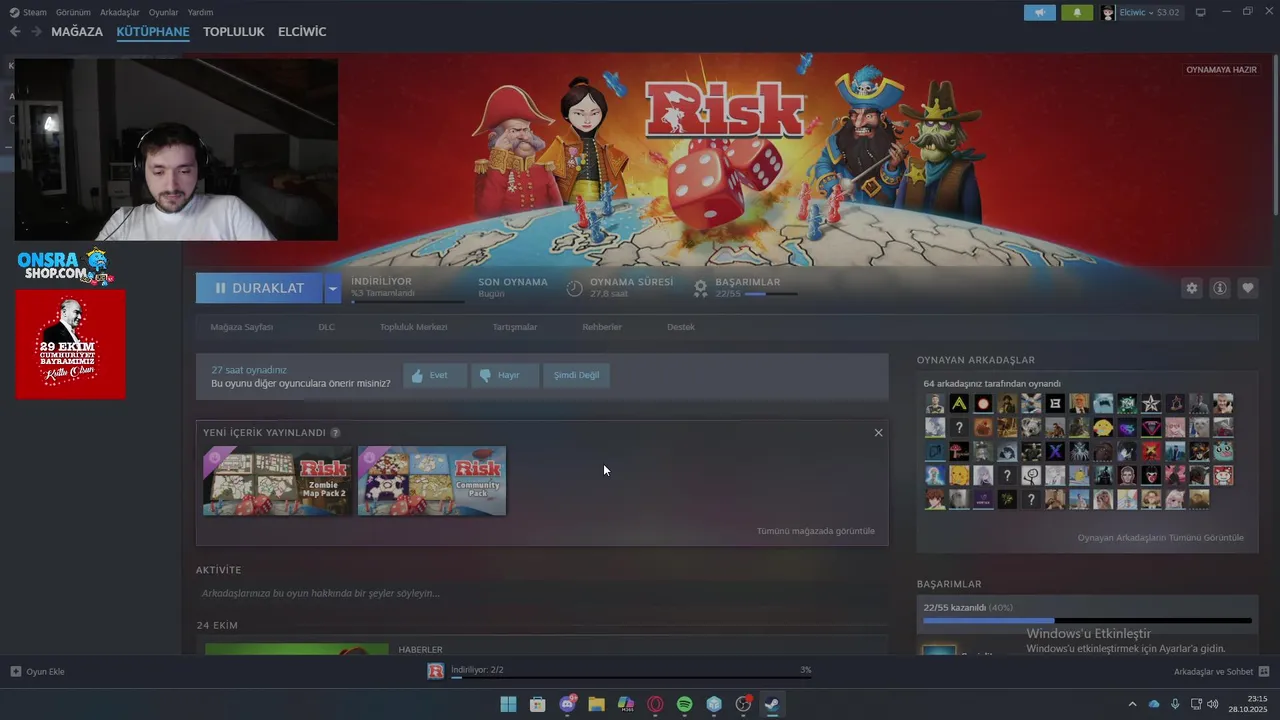Open Mağaza Sayfası link
The image size is (1280, 720).
[242, 327]
